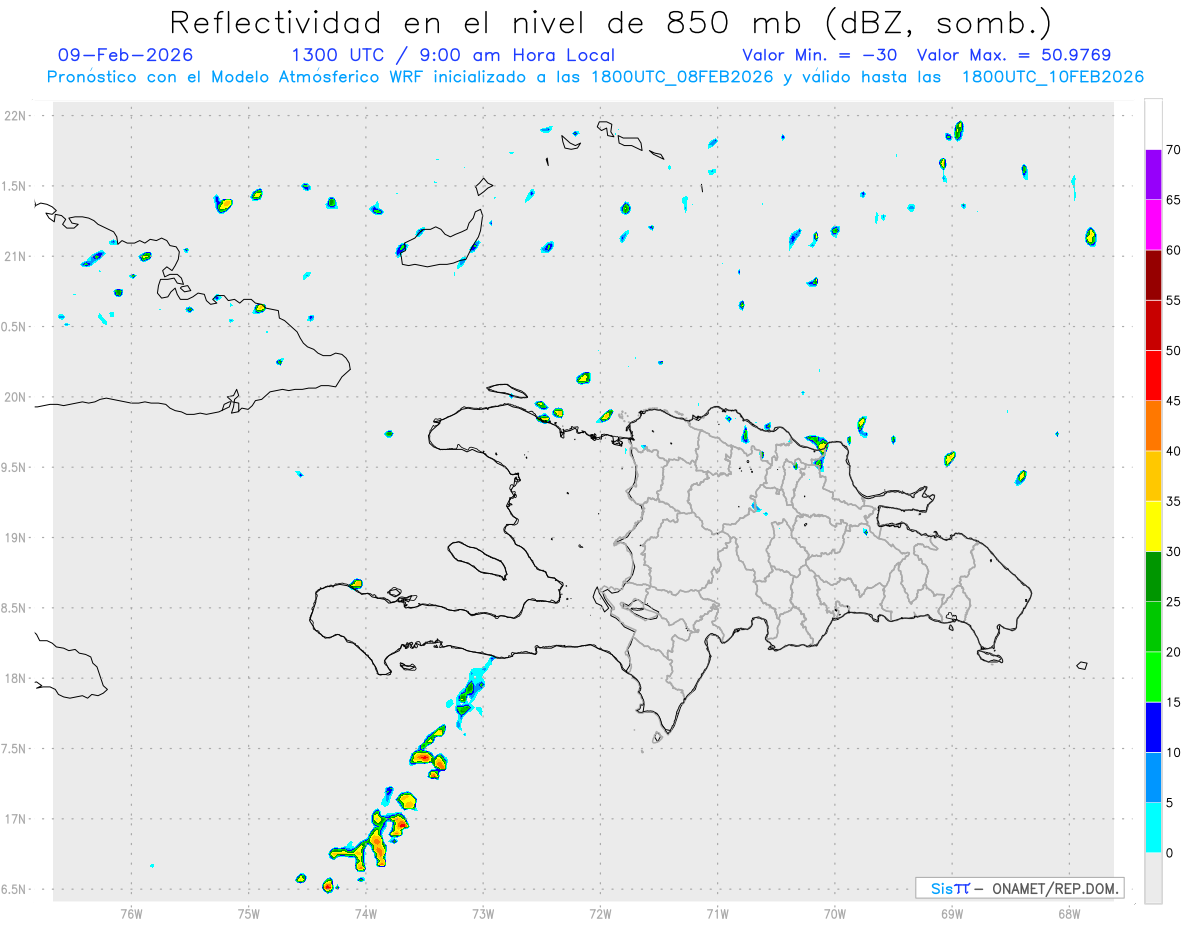The image size is (1200, 927).
Task: Click the legend scale value '70'
Action: coord(1173,150)
